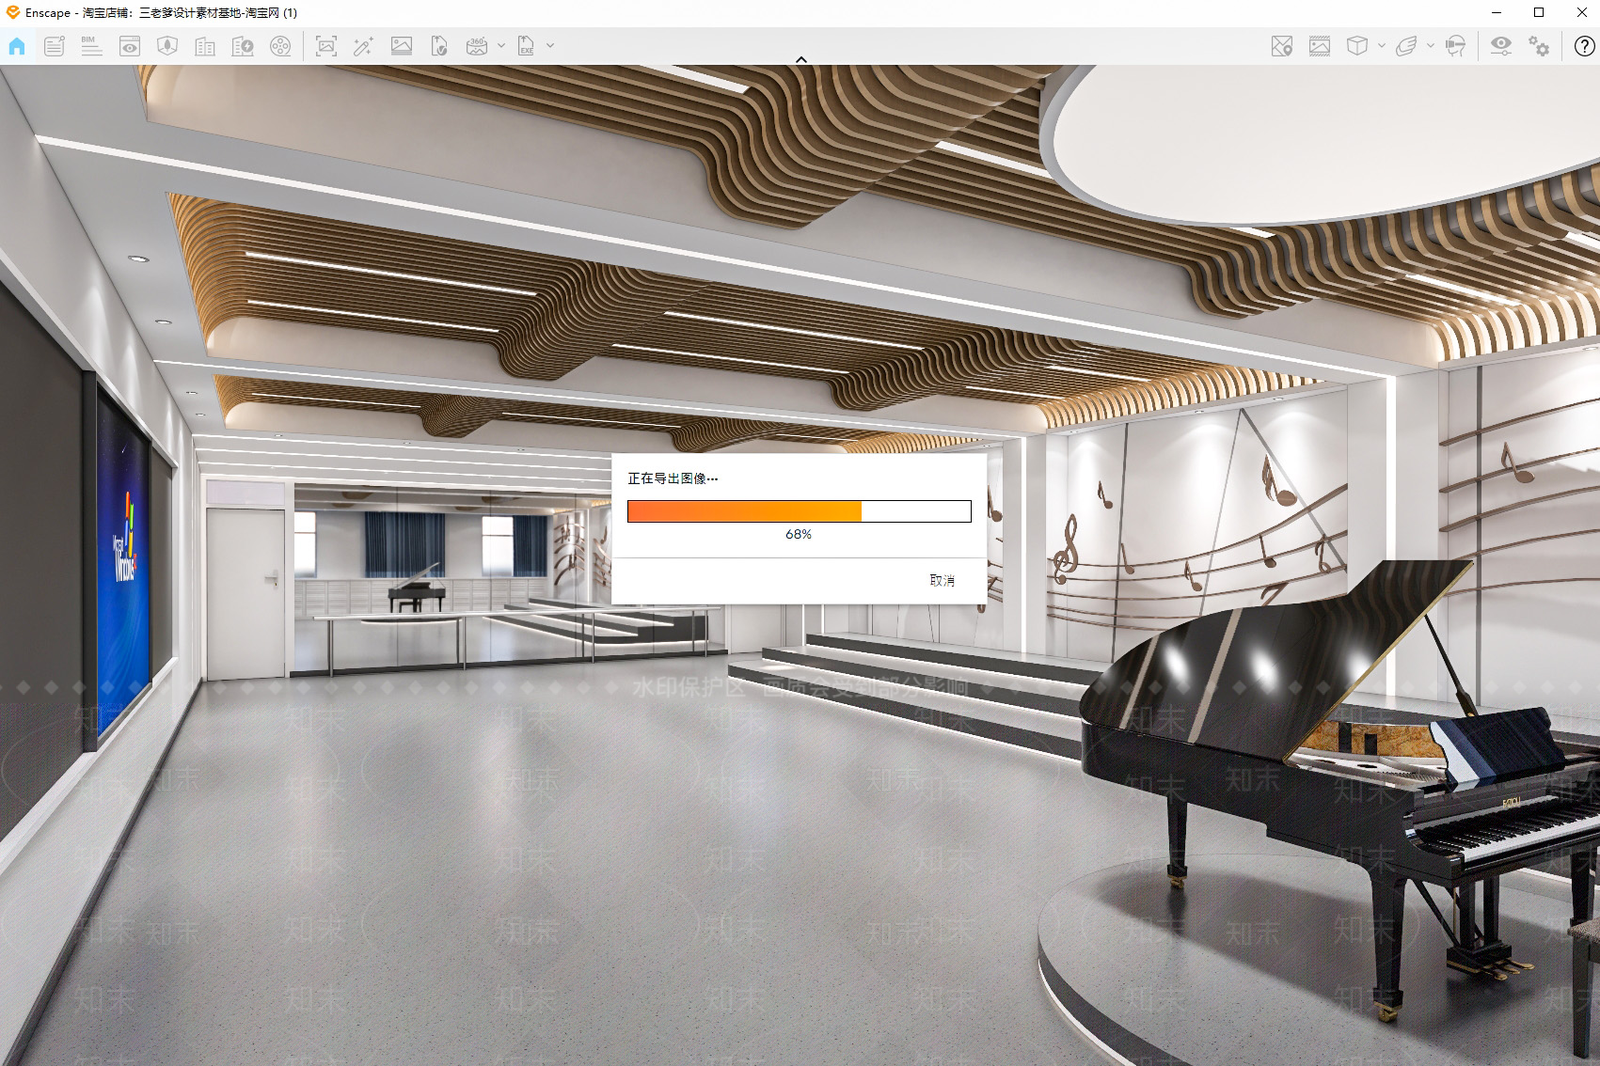Open the site context map icon
Viewport: 1600px width, 1066px height.
point(1282,46)
